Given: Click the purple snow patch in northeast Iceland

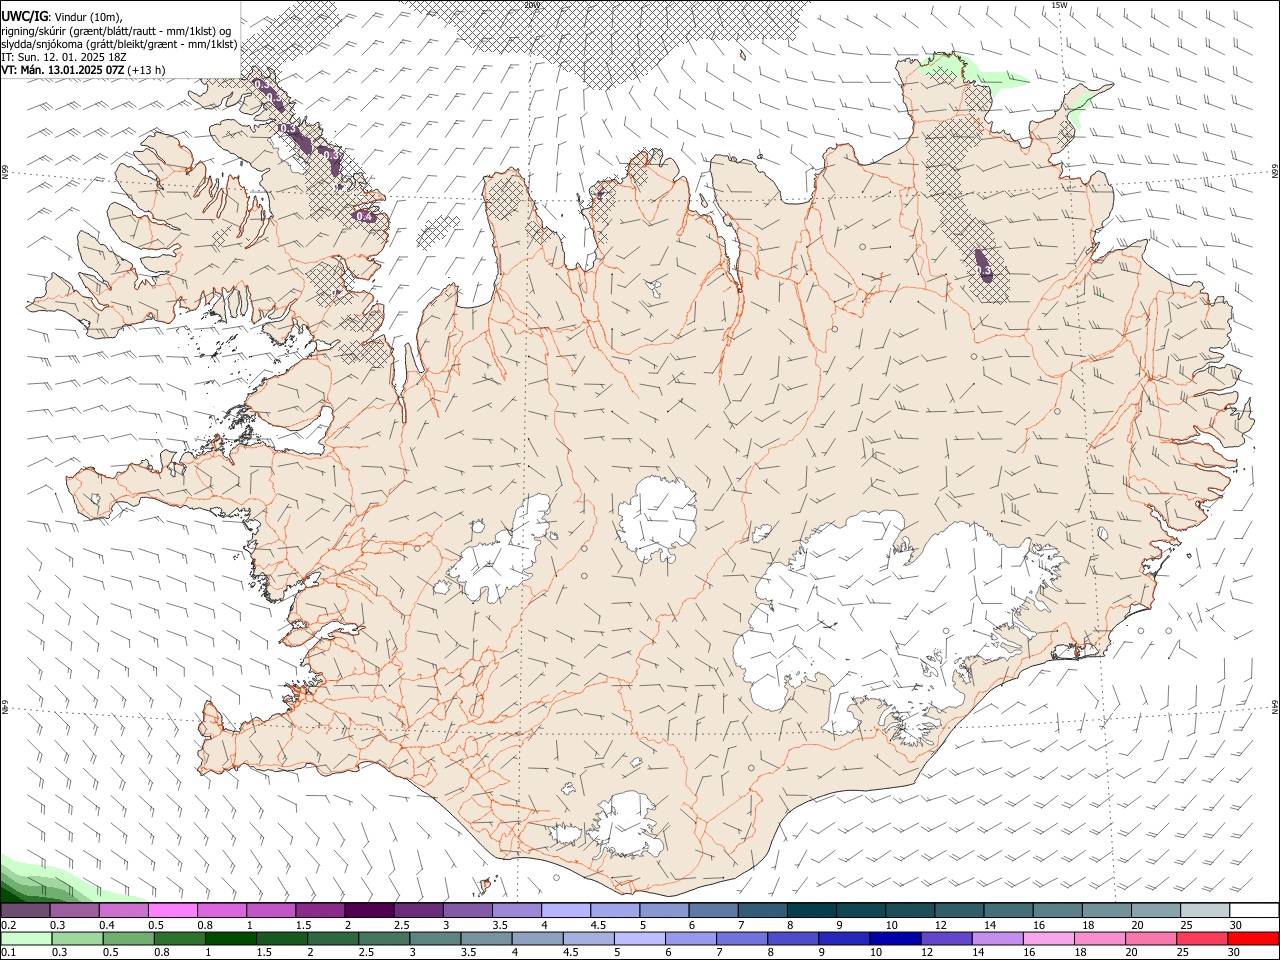Looking at the screenshot, I should [x=985, y=265].
